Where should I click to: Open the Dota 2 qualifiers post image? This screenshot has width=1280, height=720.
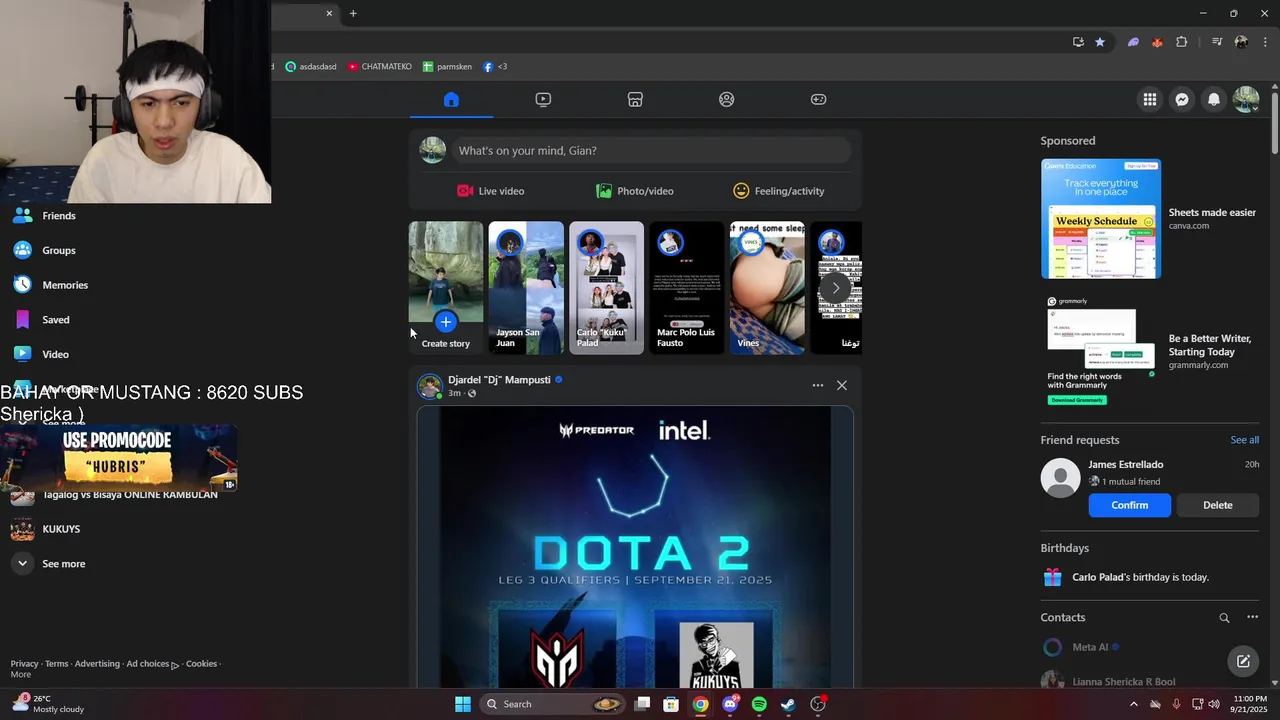point(635,546)
